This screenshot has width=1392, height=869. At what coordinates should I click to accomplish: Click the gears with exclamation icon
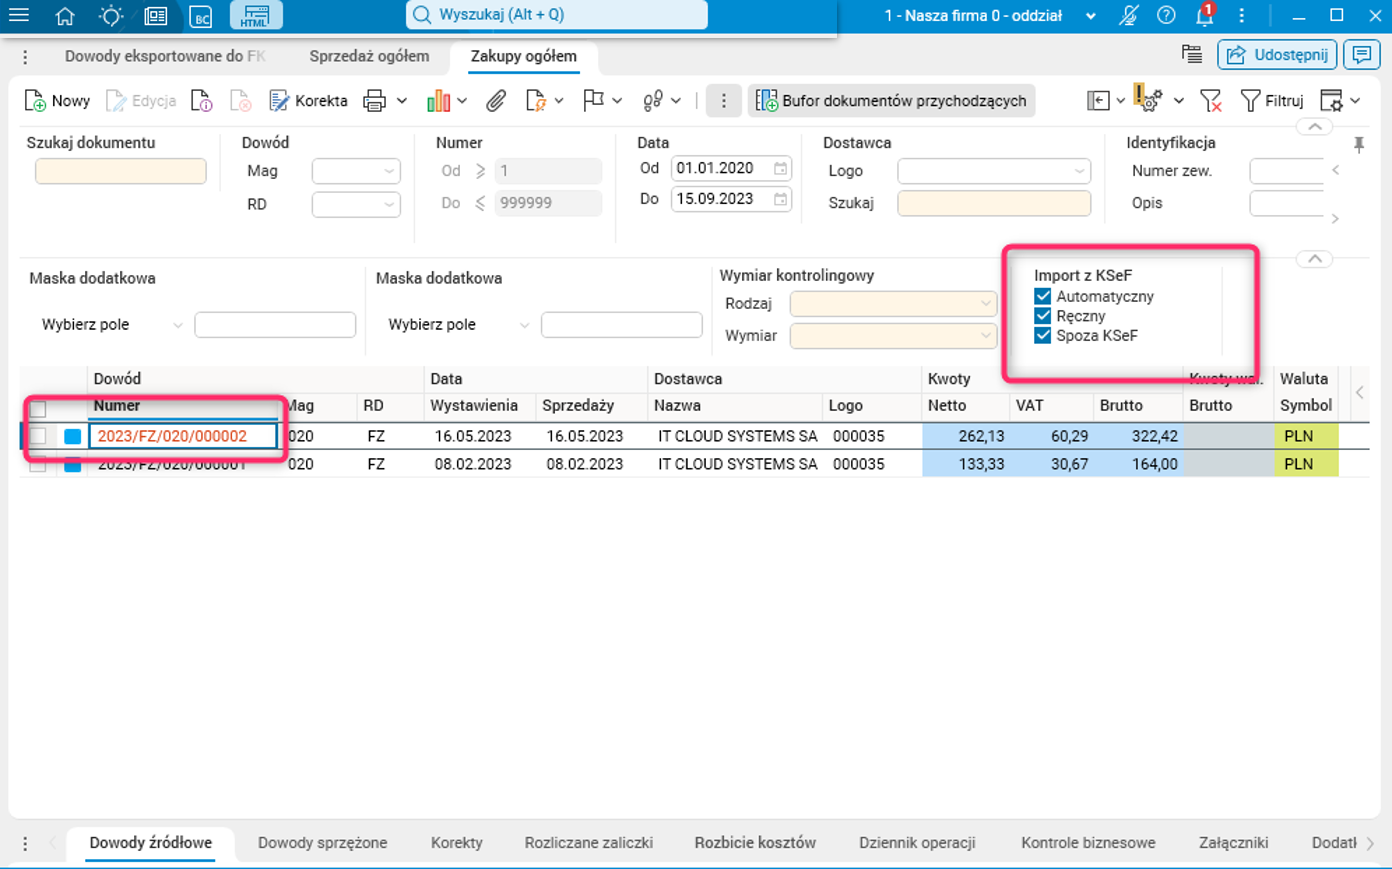1148,99
